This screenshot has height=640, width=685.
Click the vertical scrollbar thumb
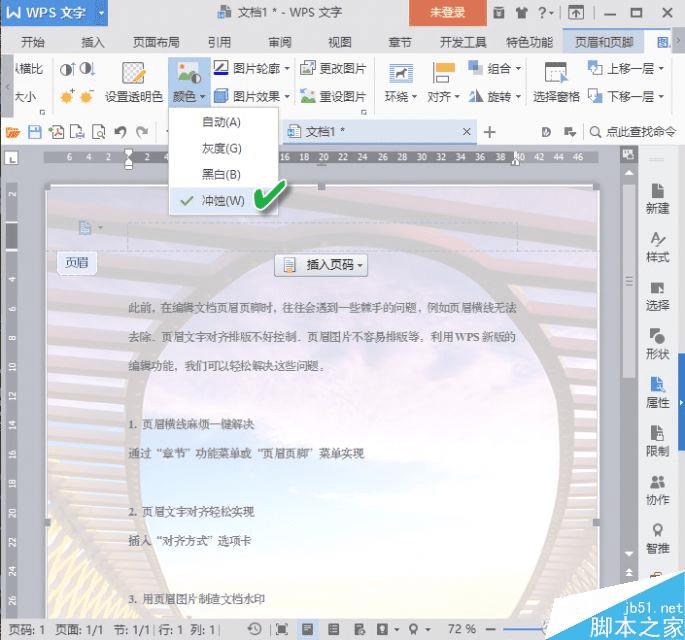629,280
